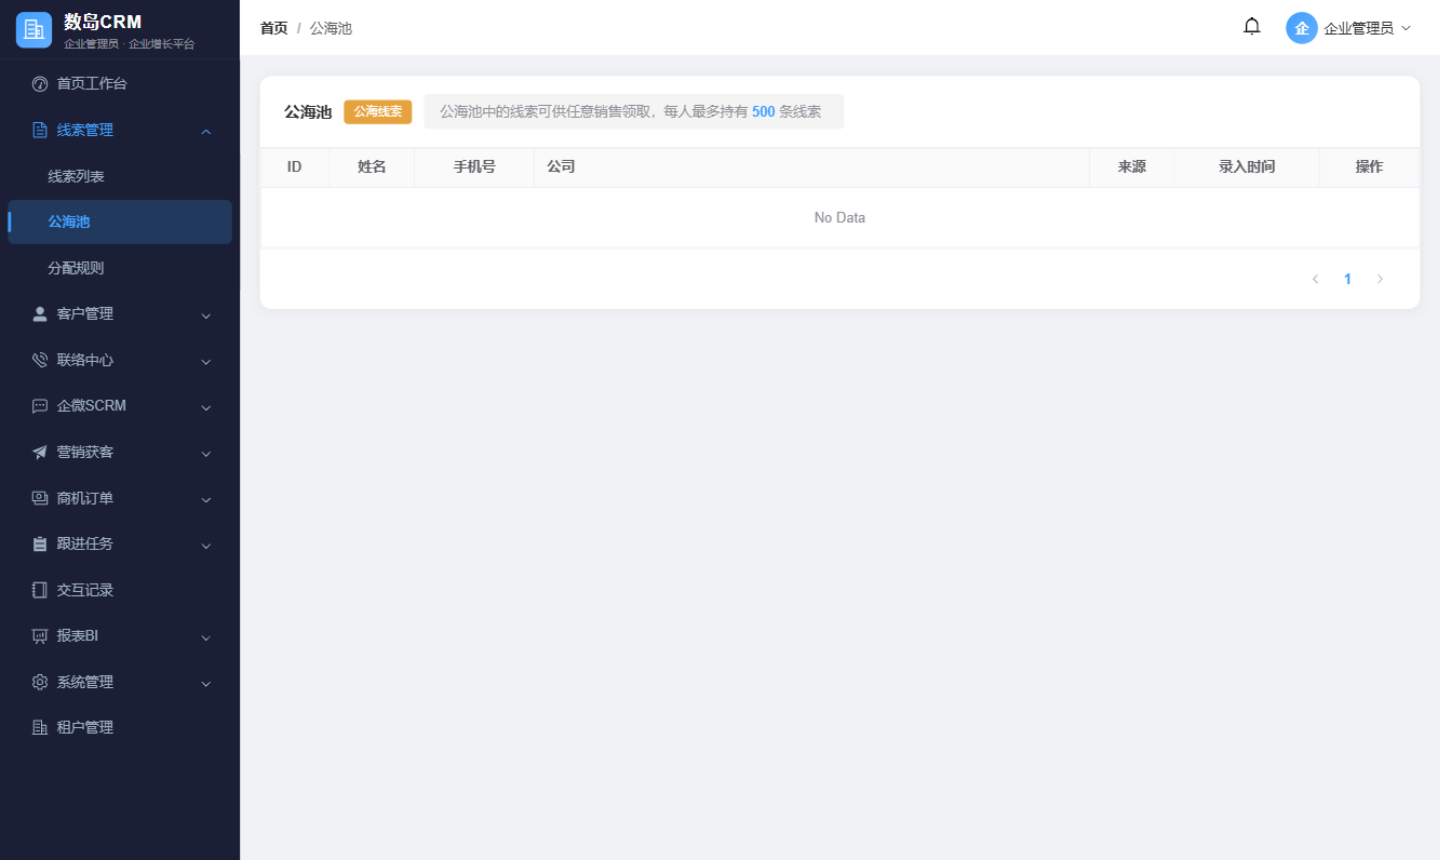Go to next page arrow
This screenshot has width=1440, height=860.
[1380, 279]
